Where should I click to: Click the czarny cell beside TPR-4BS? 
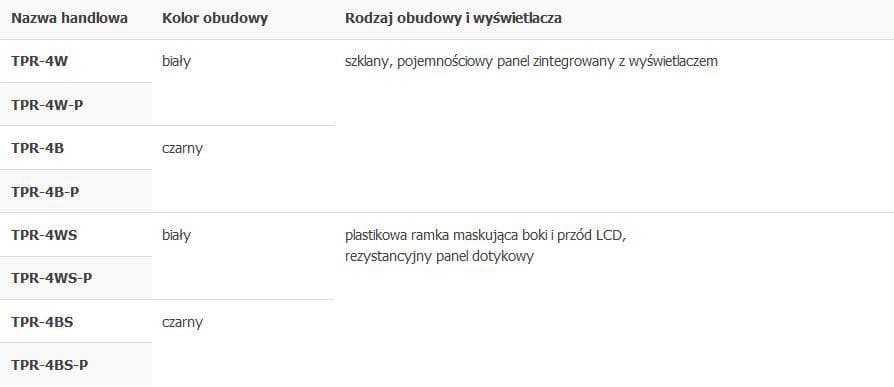182,323
